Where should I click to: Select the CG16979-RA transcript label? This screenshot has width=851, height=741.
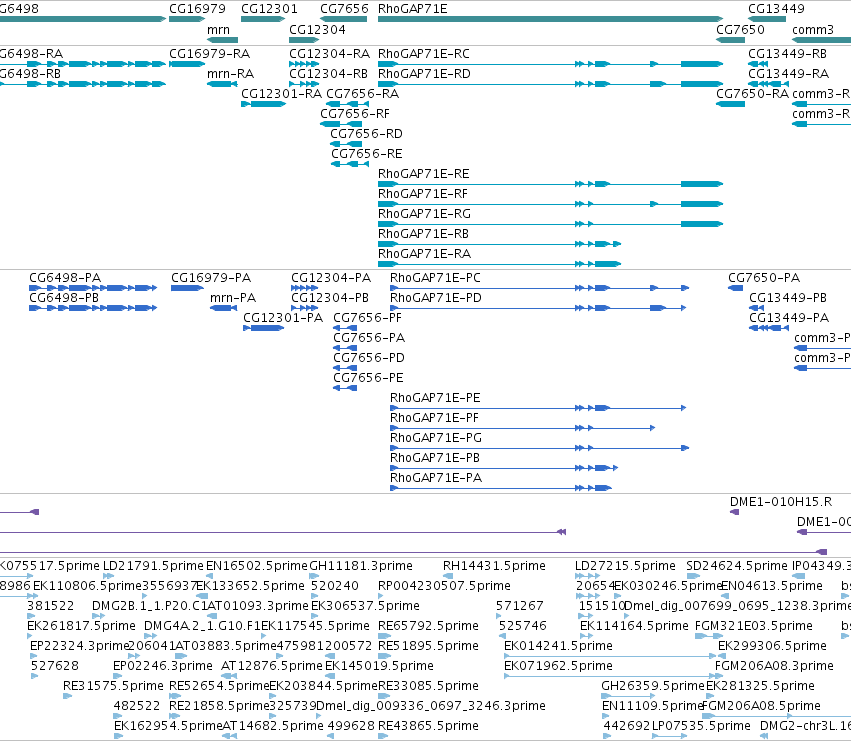[x=209, y=54]
